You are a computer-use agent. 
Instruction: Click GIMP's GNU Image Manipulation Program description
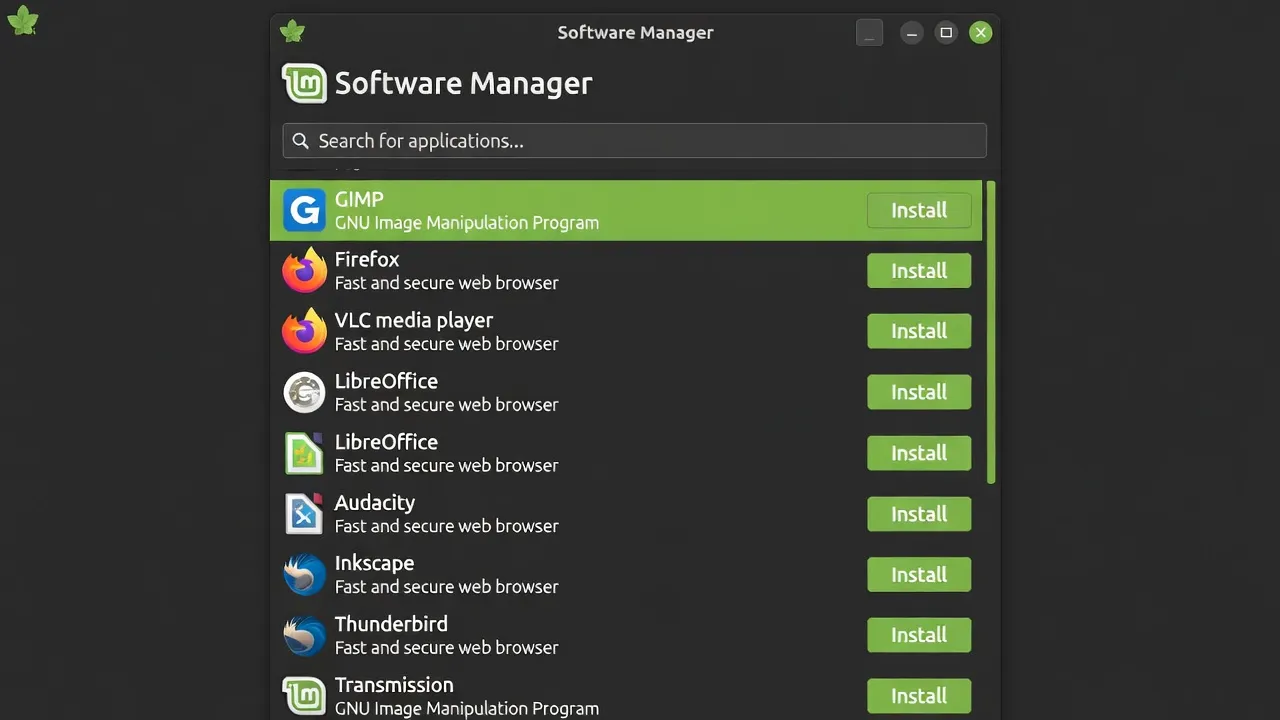pos(467,223)
